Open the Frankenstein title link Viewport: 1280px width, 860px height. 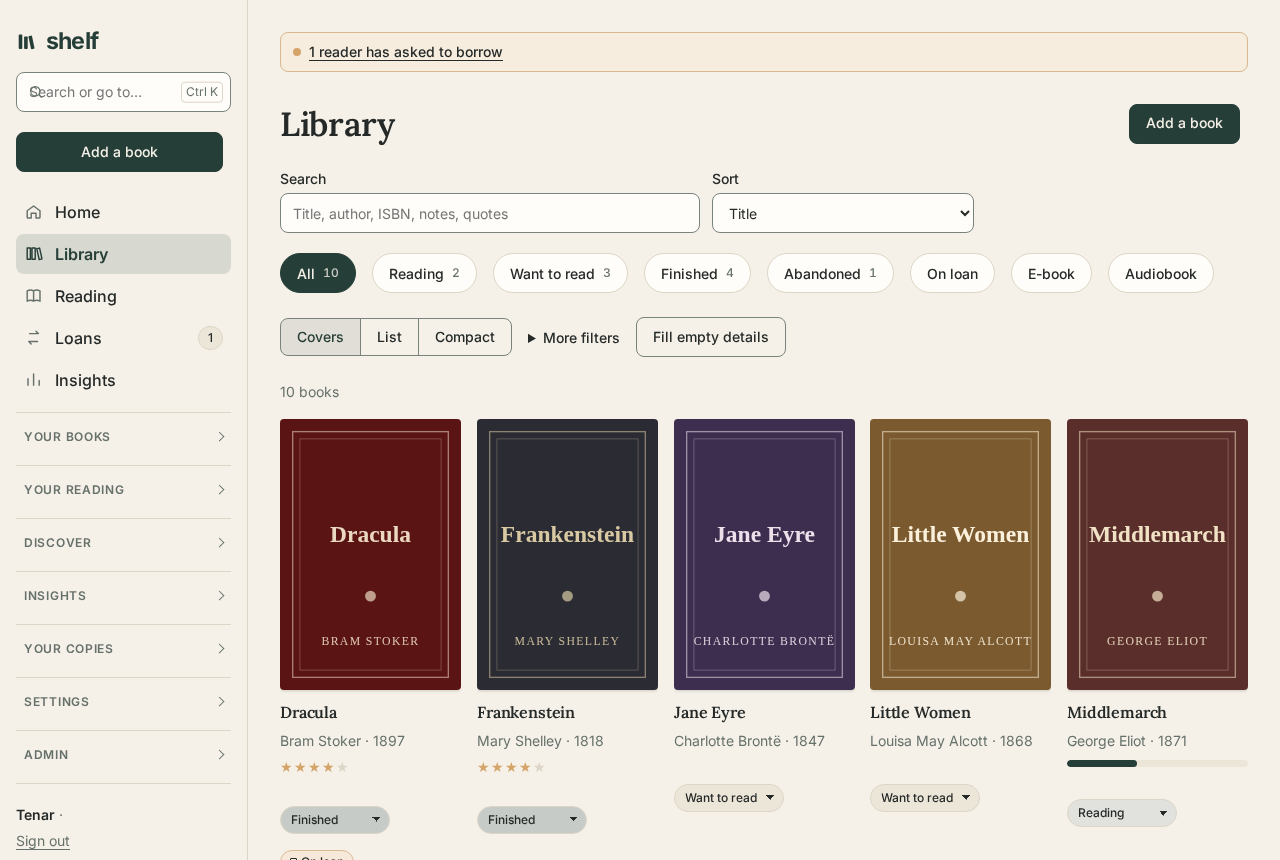526,712
